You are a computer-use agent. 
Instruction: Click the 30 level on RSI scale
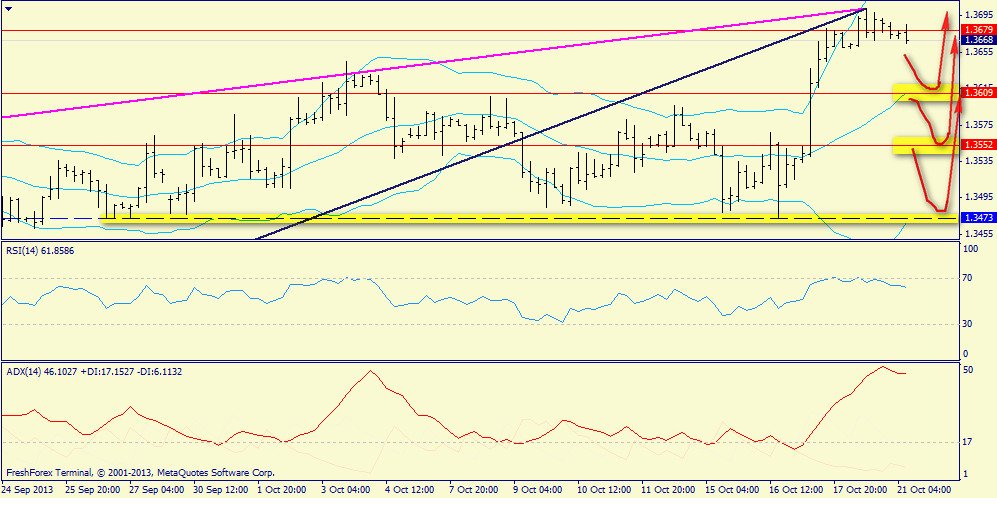tap(968, 324)
